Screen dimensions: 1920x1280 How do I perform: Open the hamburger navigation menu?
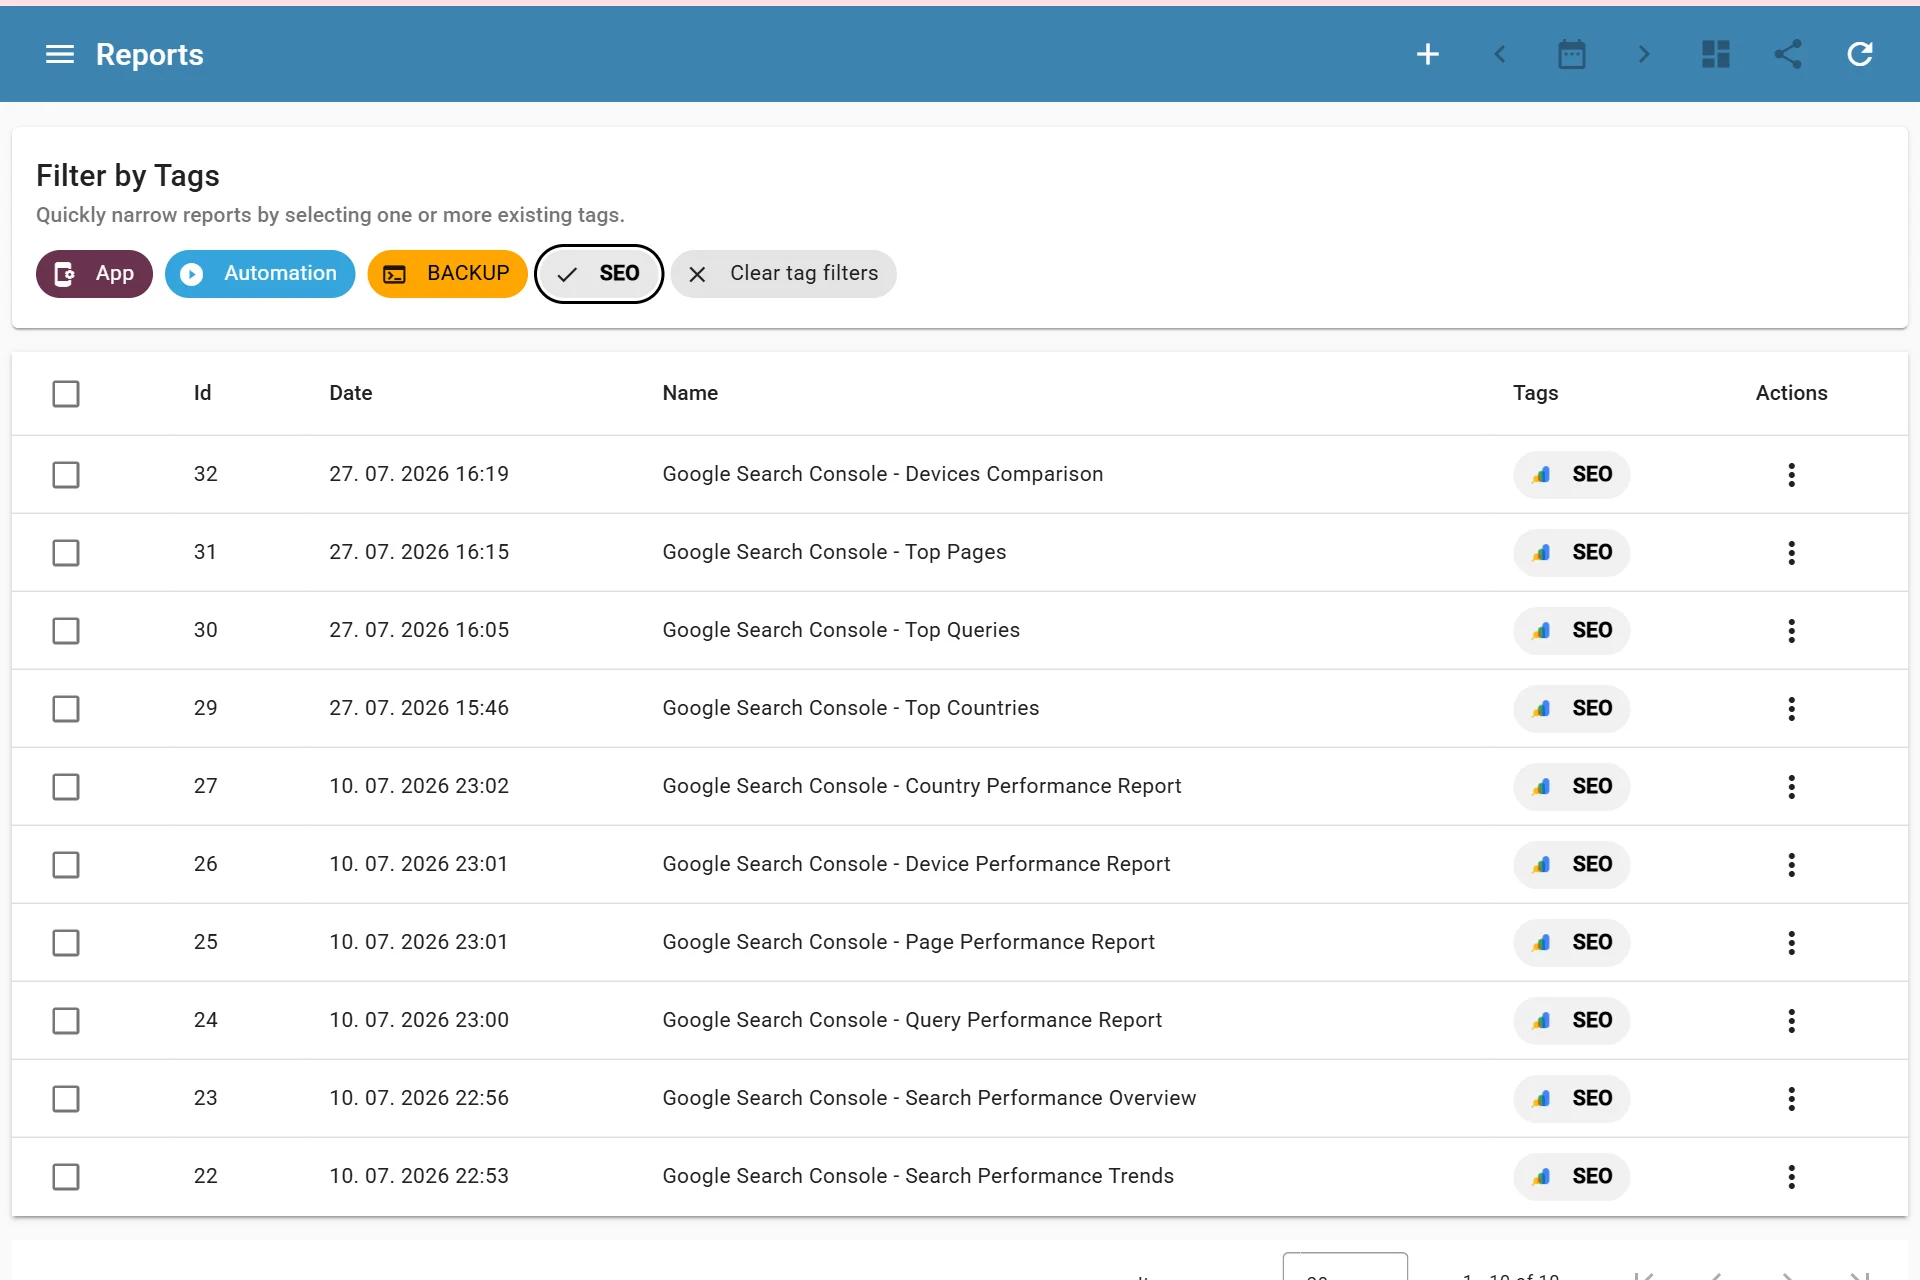(60, 54)
